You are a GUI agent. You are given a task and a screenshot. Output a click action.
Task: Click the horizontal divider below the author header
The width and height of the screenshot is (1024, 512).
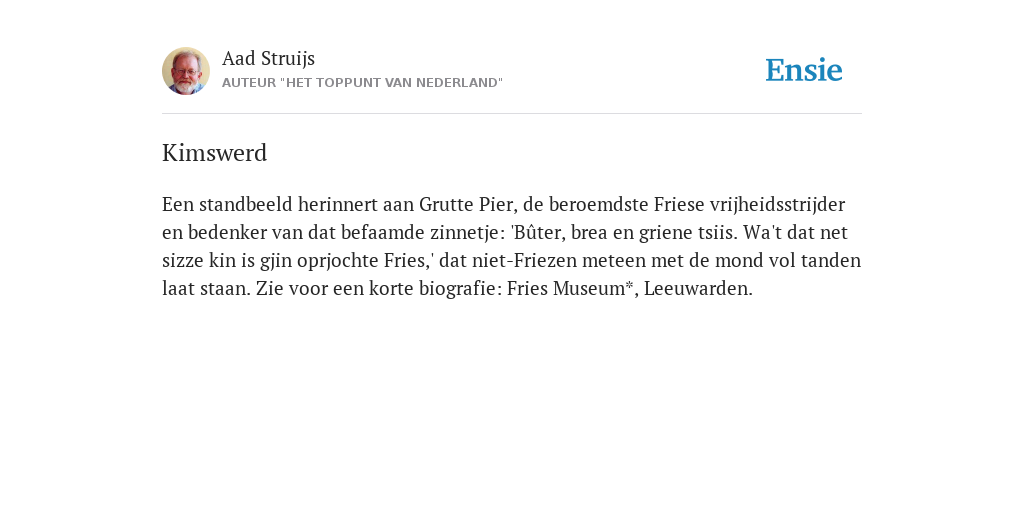(512, 114)
